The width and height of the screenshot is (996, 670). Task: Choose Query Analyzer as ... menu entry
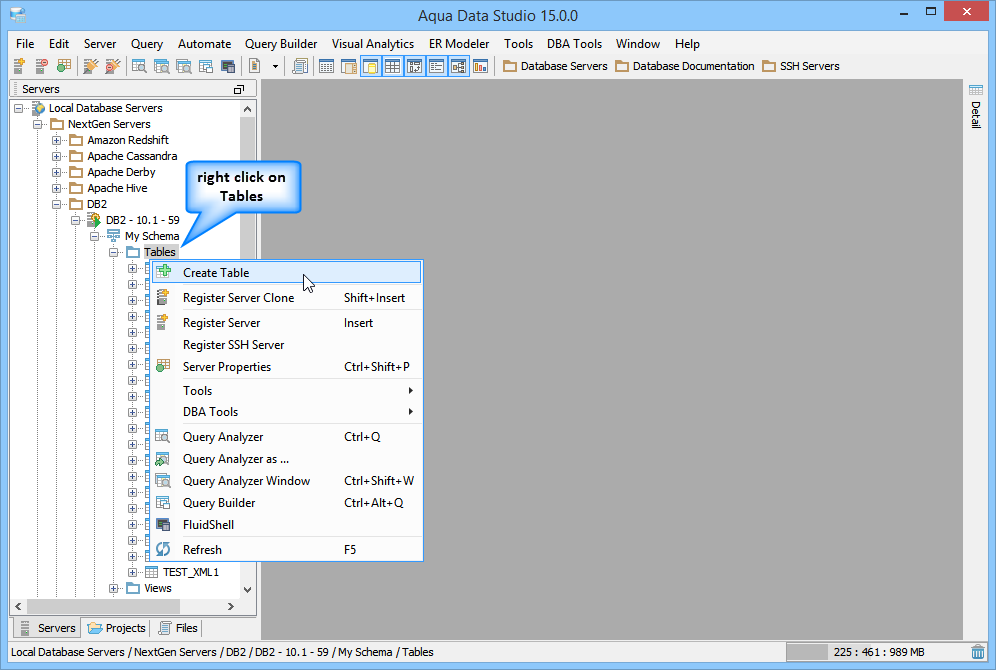286,459
